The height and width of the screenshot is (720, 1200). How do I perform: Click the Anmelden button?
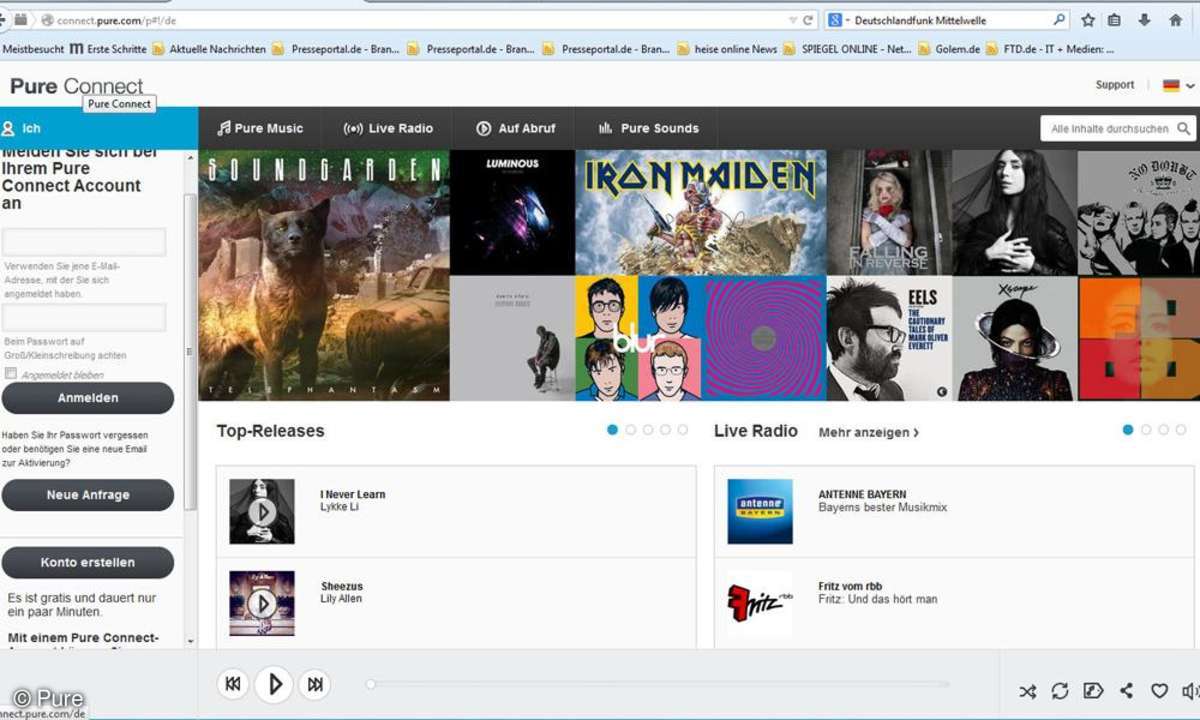(88, 398)
